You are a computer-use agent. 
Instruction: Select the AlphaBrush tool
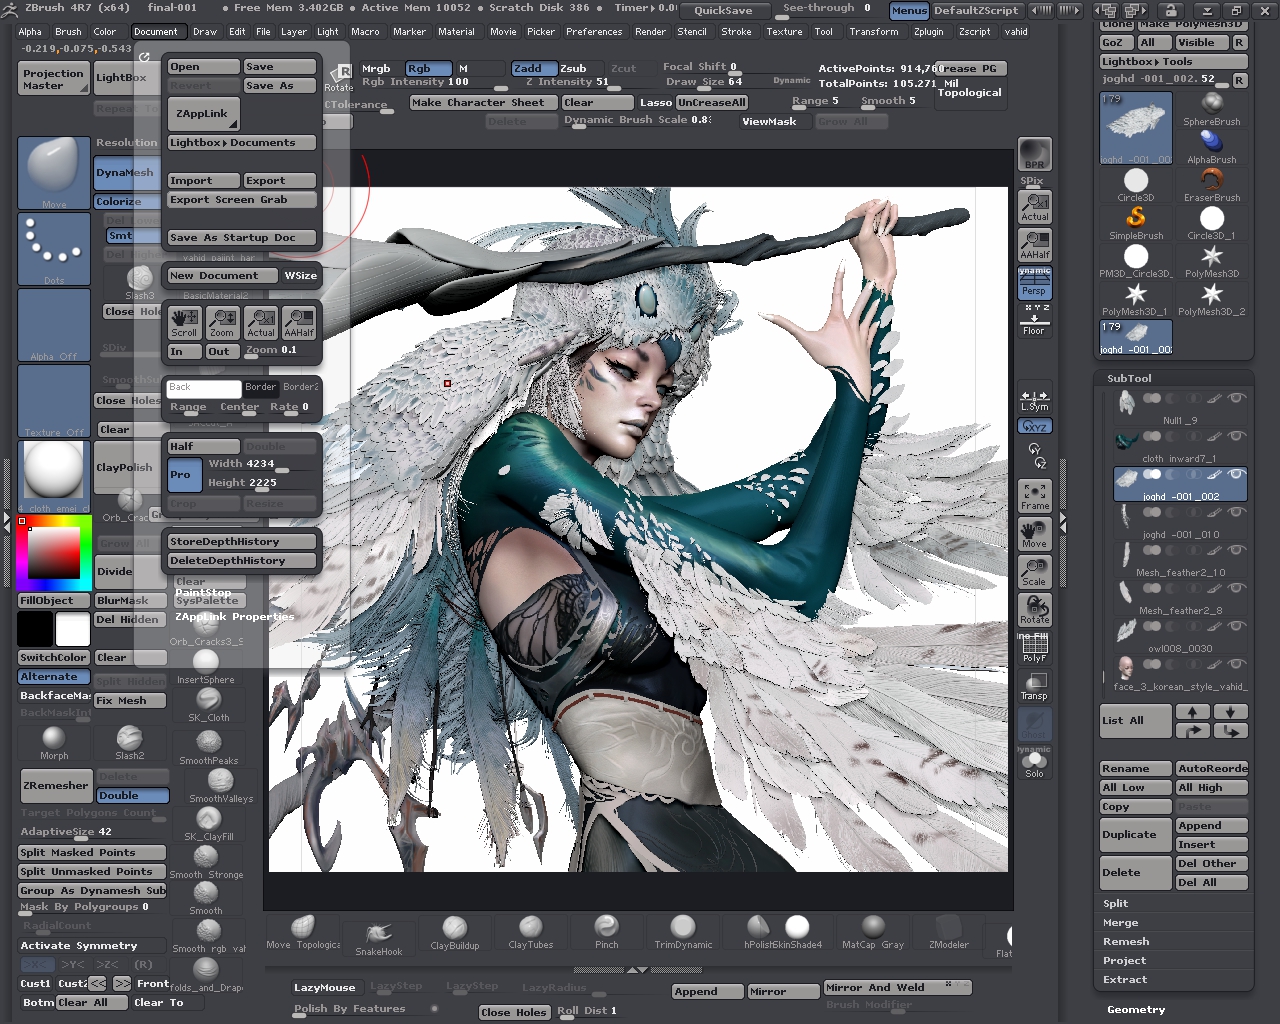coord(1212,146)
